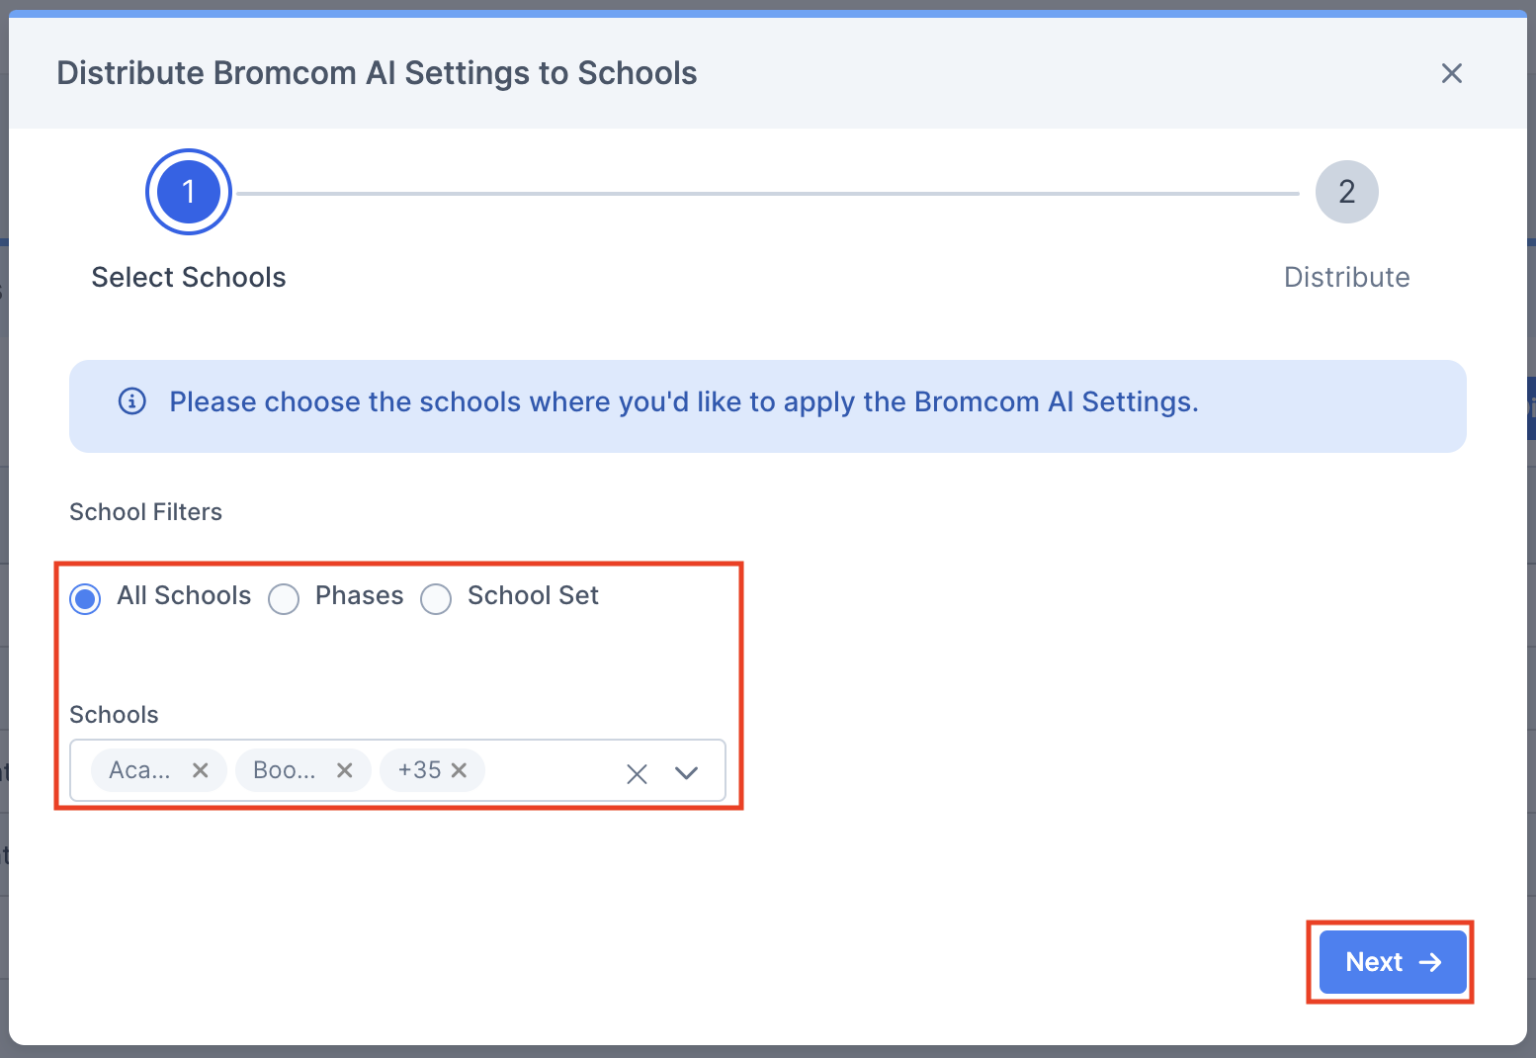The width and height of the screenshot is (1536, 1058).
Task: Remove the Aca... school tag
Action: coord(200,770)
